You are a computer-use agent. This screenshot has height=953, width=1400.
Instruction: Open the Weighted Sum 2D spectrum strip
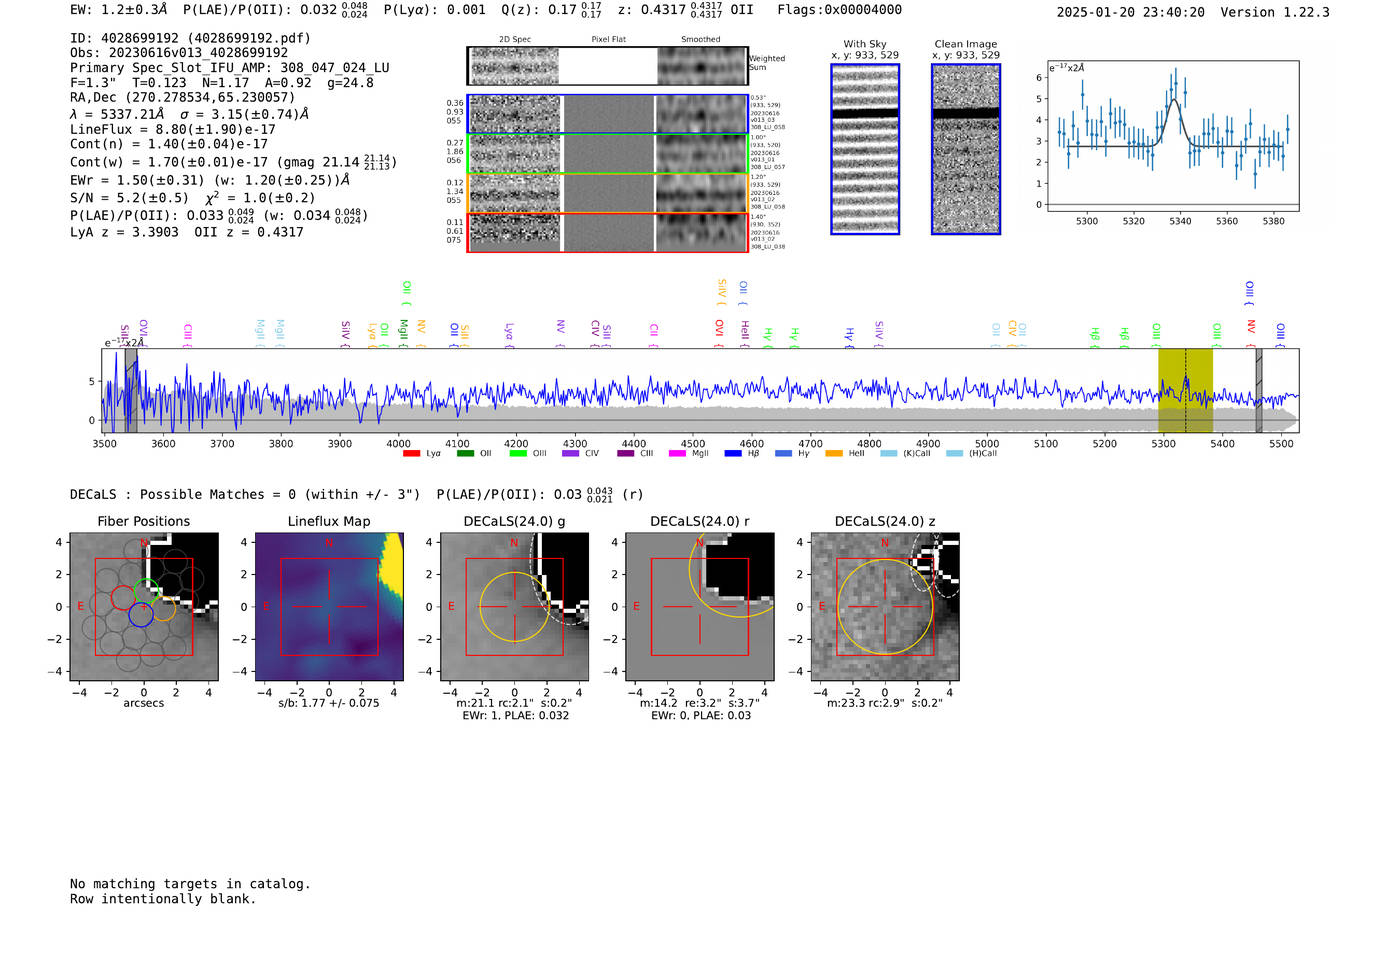click(x=607, y=66)
